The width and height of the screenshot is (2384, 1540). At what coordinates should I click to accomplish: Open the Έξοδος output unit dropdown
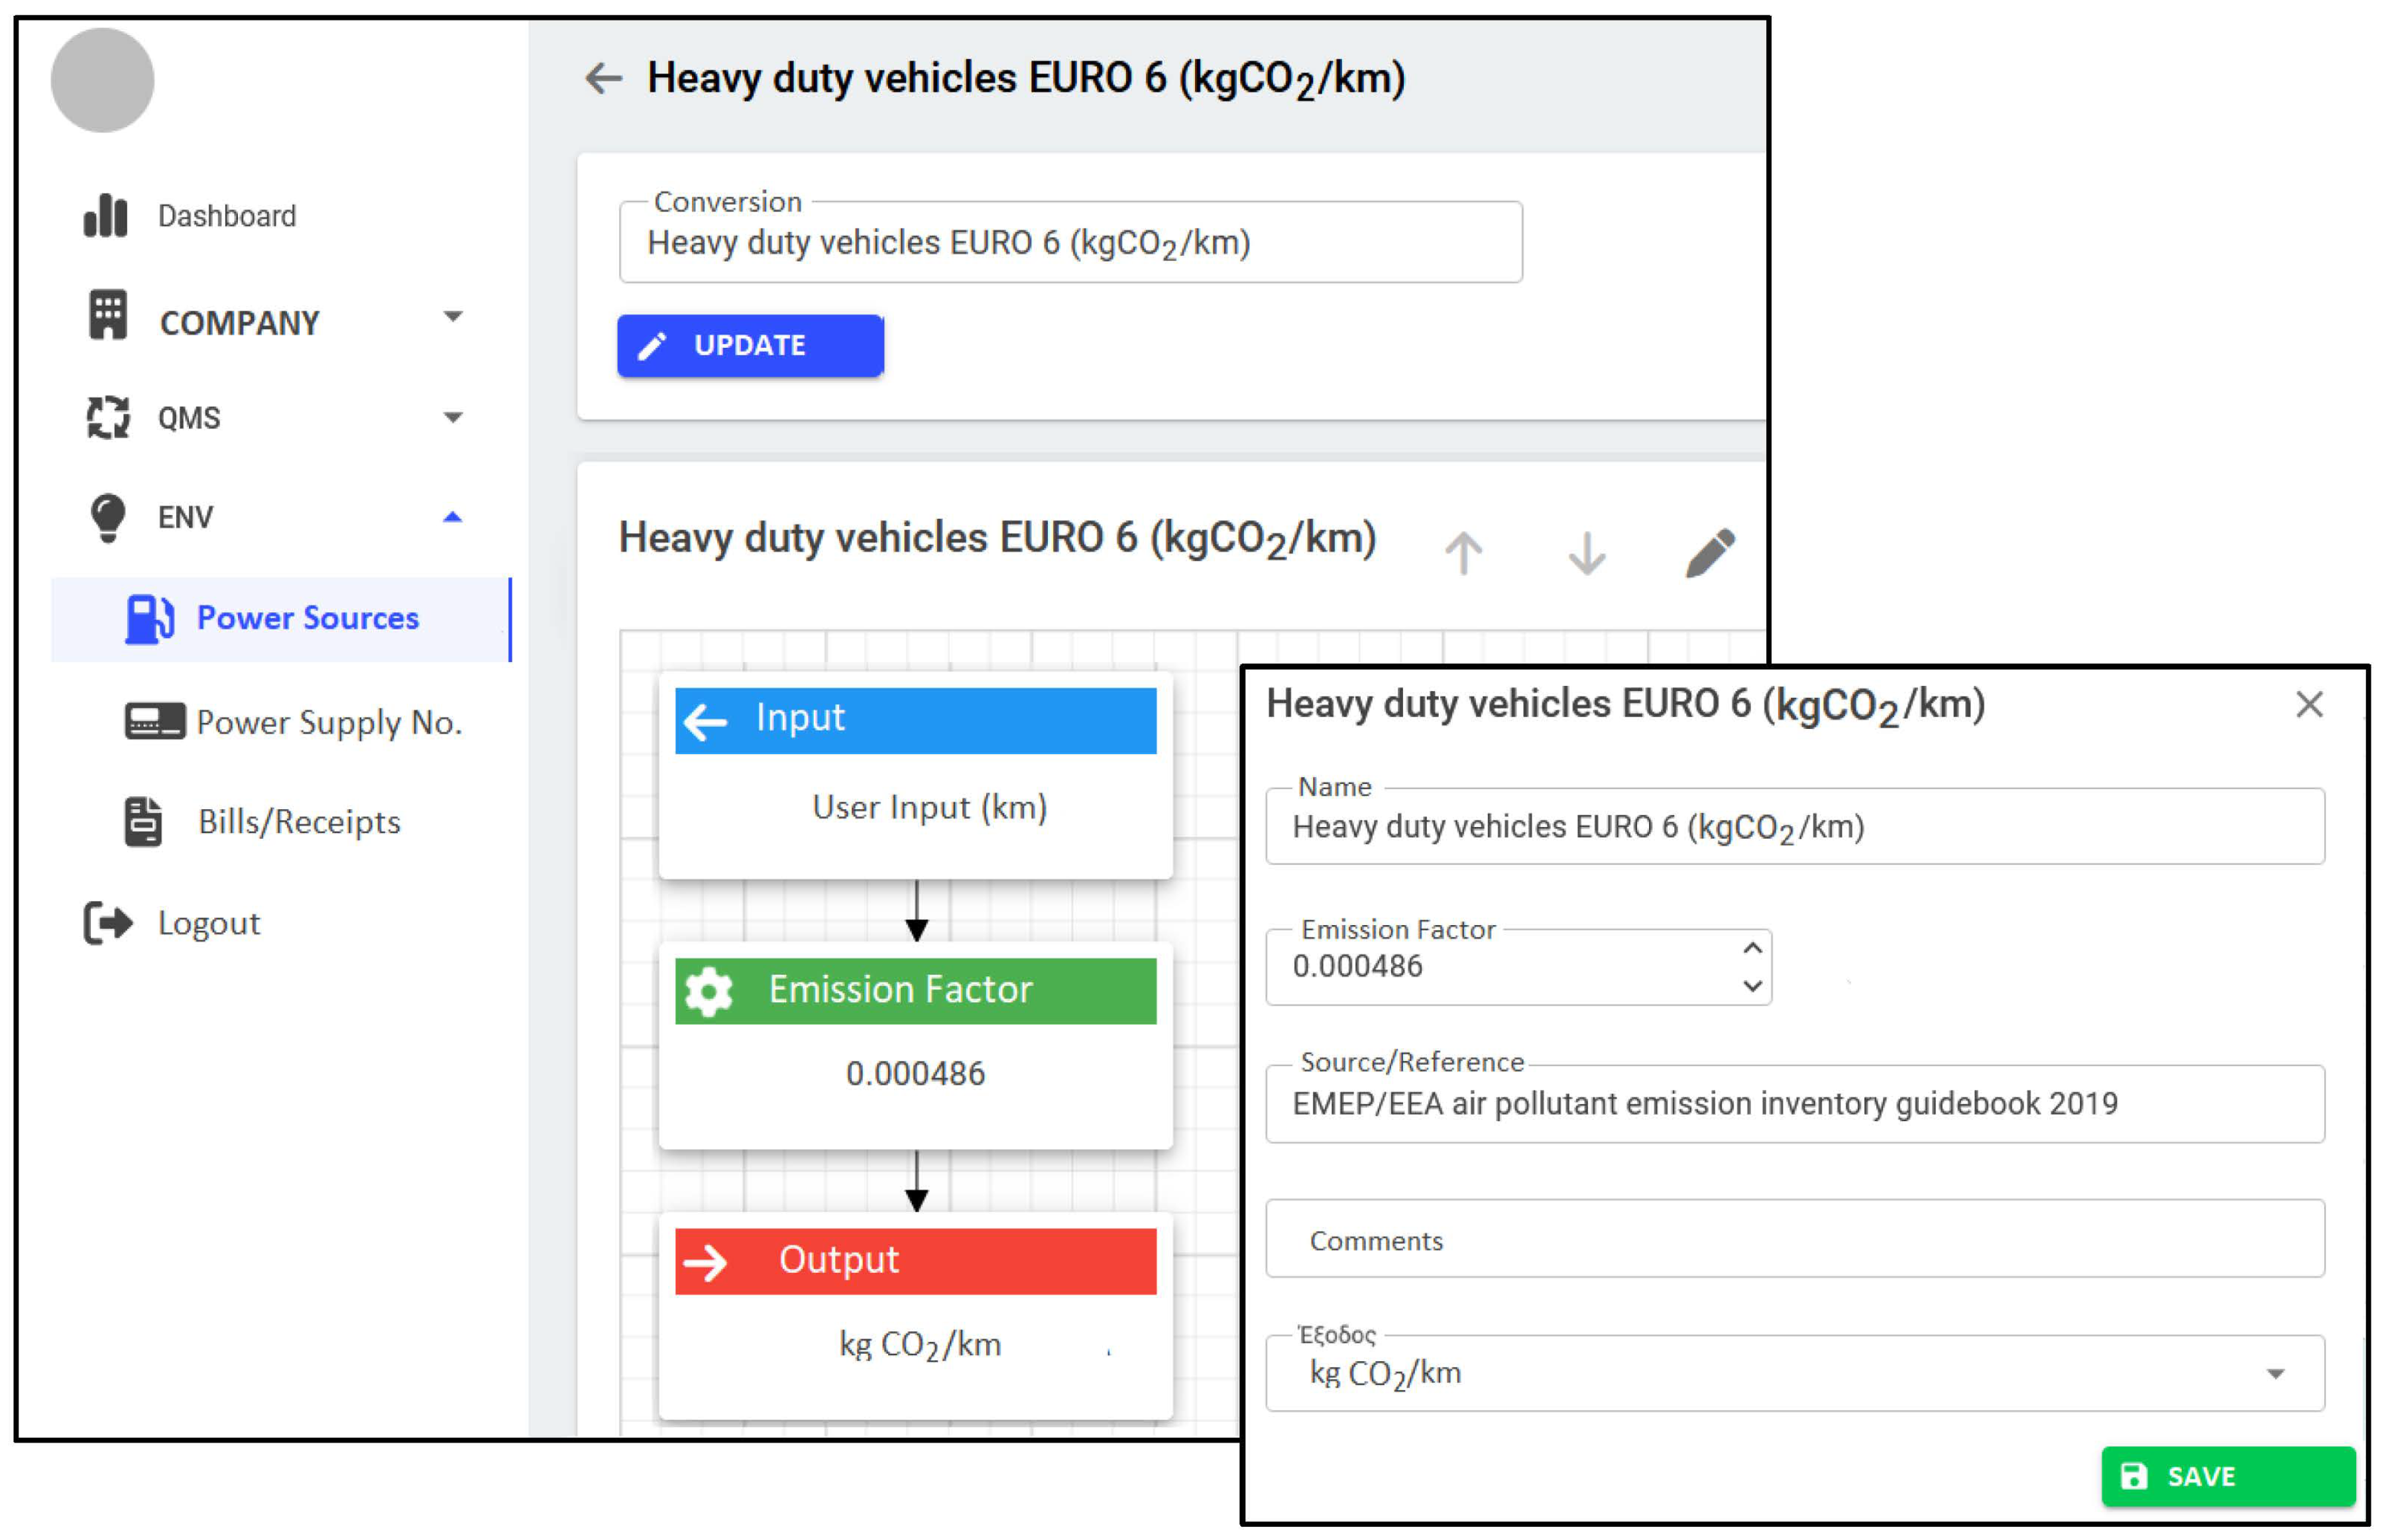(2275, 1373)
